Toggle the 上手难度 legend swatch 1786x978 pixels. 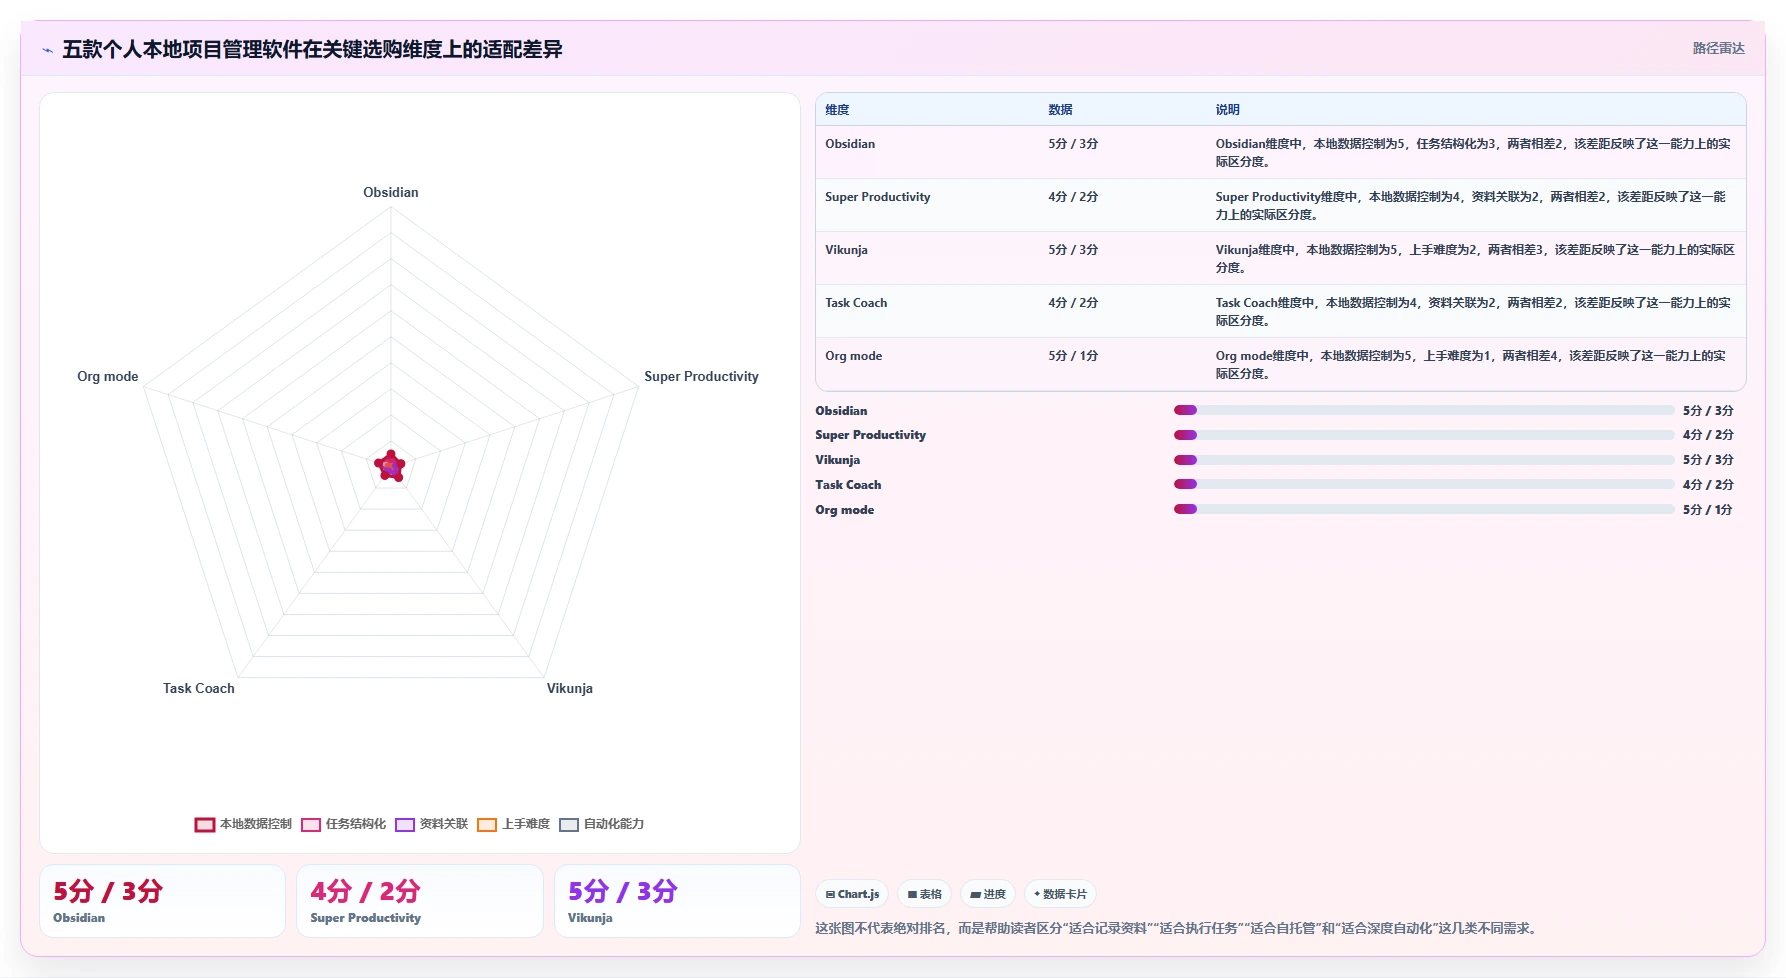(487, 825)
